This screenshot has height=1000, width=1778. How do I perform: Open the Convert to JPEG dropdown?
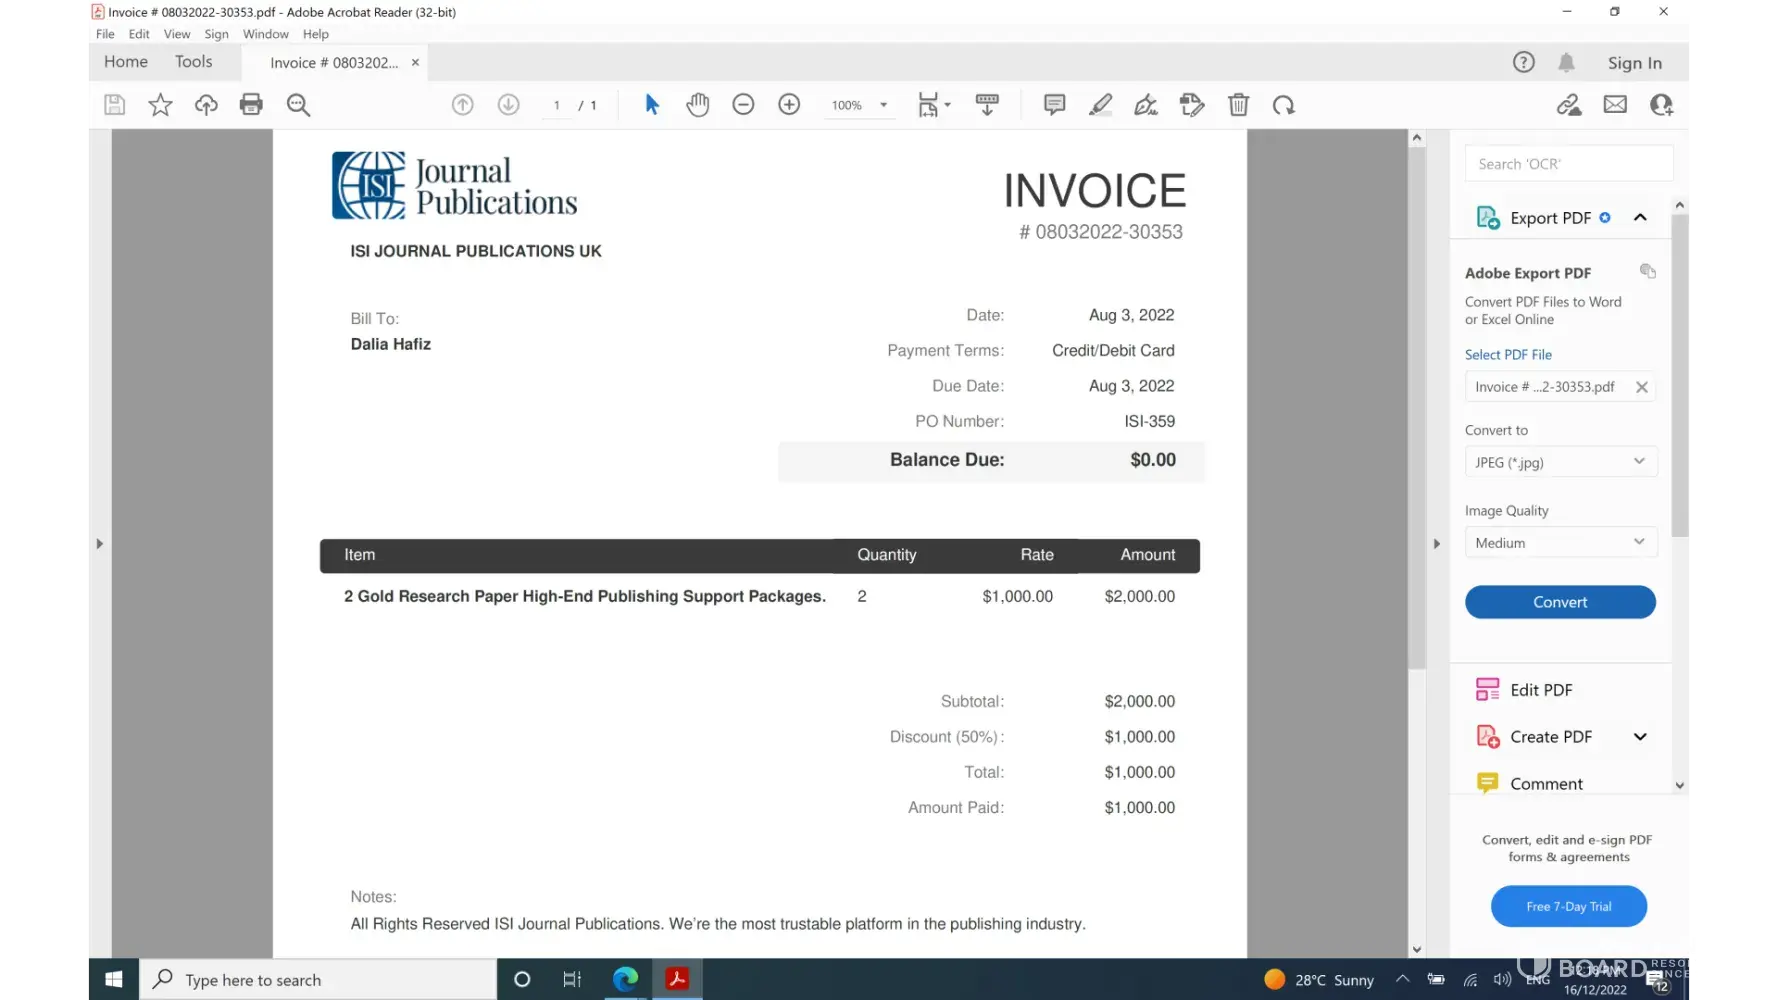coord(1560,462)
